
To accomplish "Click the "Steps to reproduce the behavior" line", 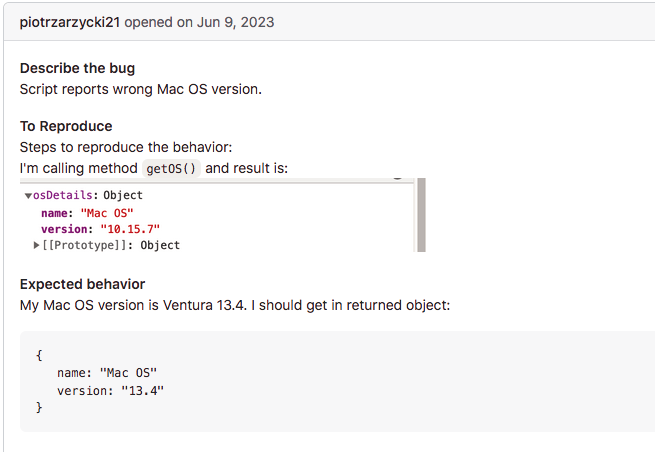I will click(x=126, y=147).
